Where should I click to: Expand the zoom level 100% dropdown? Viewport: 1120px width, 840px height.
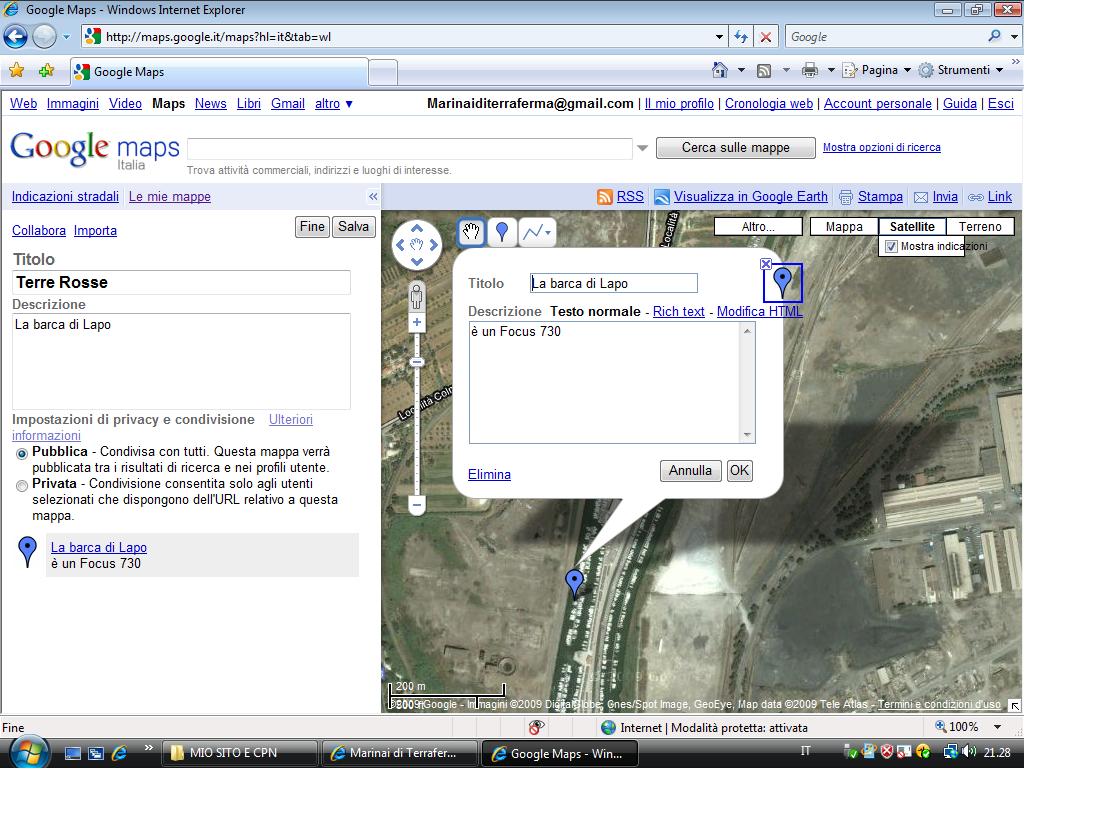(998, 727)
